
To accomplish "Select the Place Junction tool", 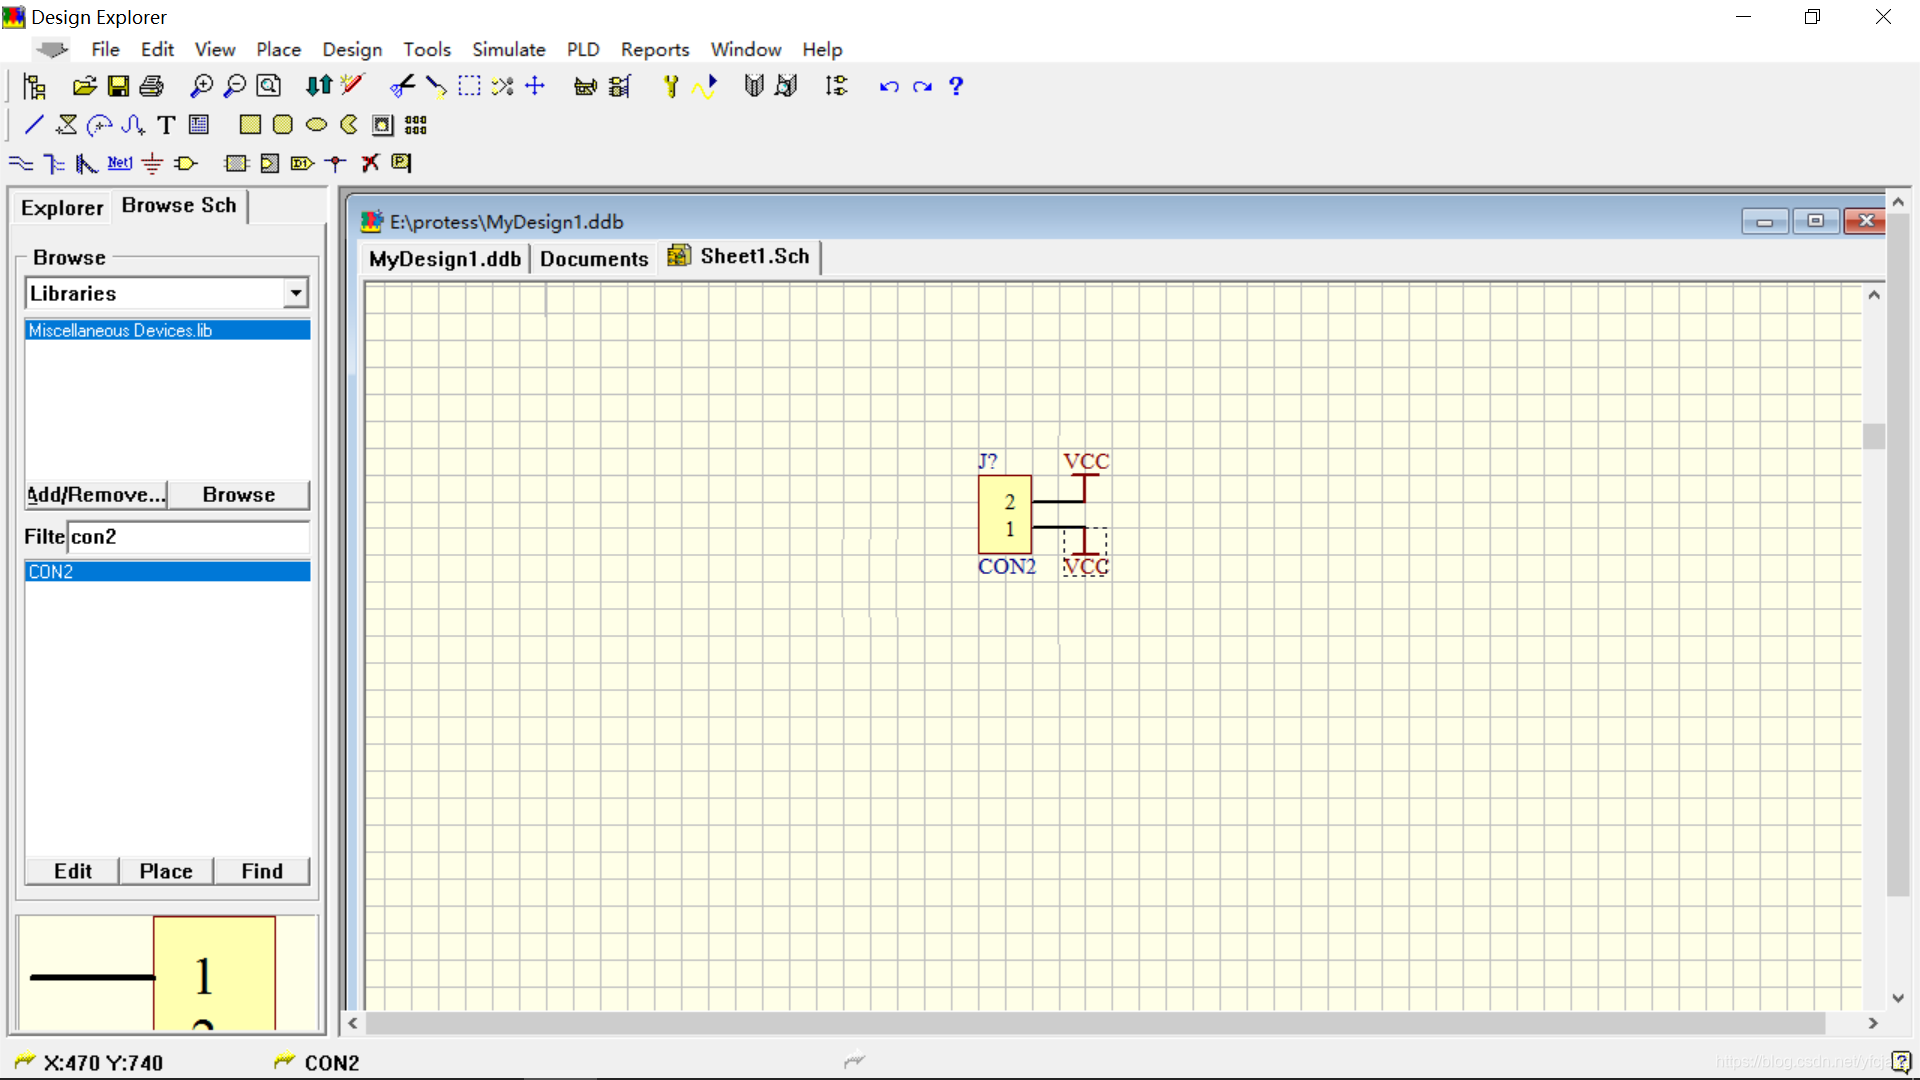I will tap(336, 163).
